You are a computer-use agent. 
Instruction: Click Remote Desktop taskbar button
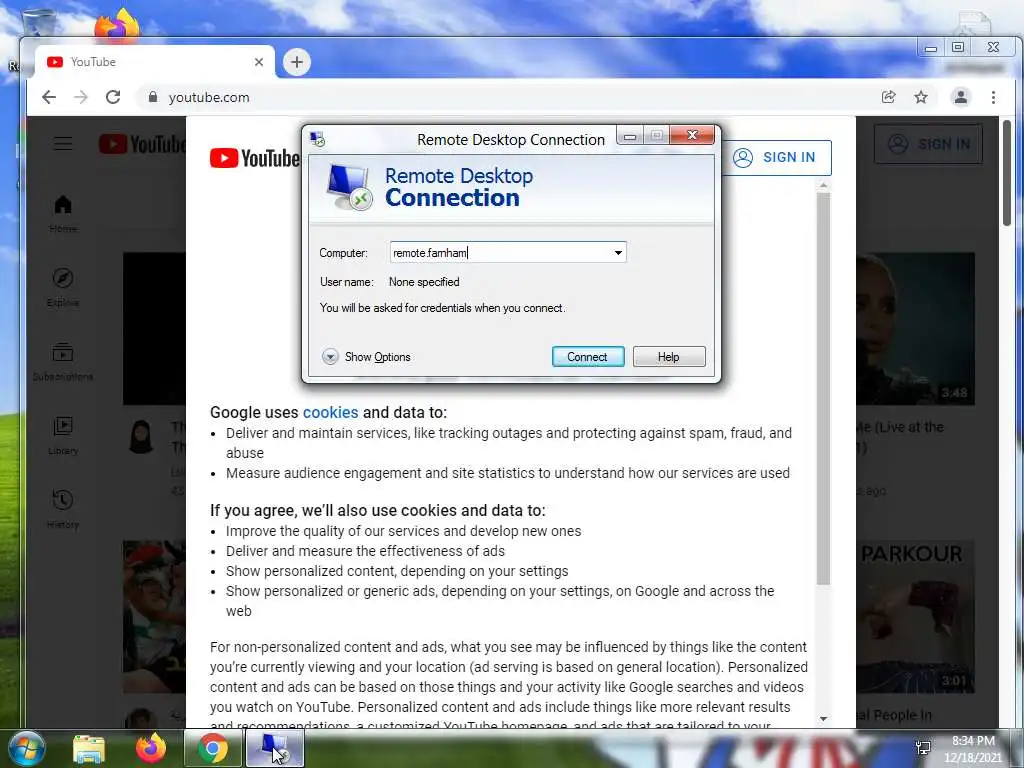[x=274, y=748]
